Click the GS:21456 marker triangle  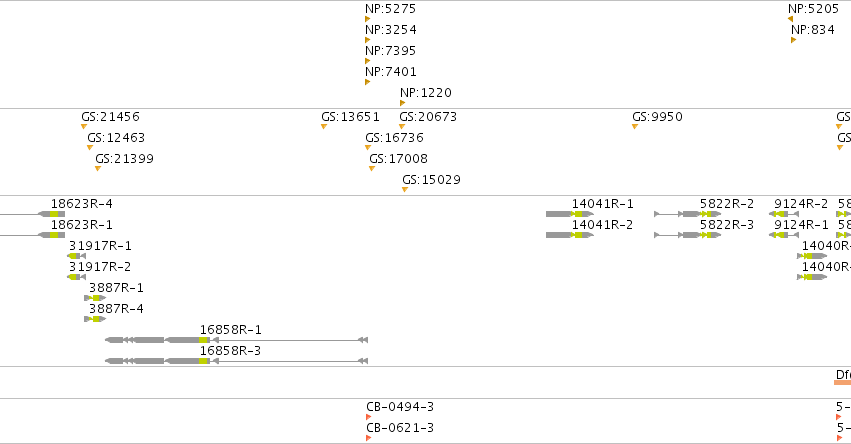tap(84, 127)
